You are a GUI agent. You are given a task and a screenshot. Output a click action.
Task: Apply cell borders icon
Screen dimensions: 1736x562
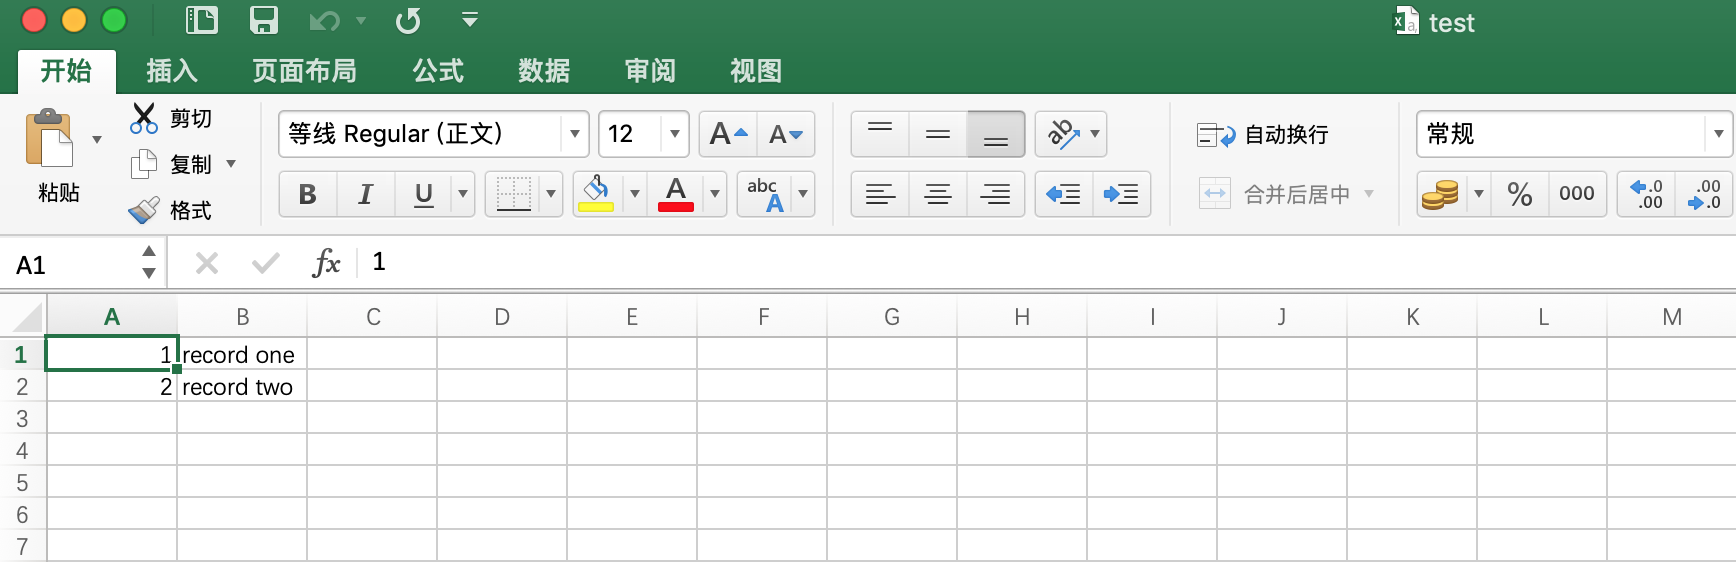tap(513, 194)
